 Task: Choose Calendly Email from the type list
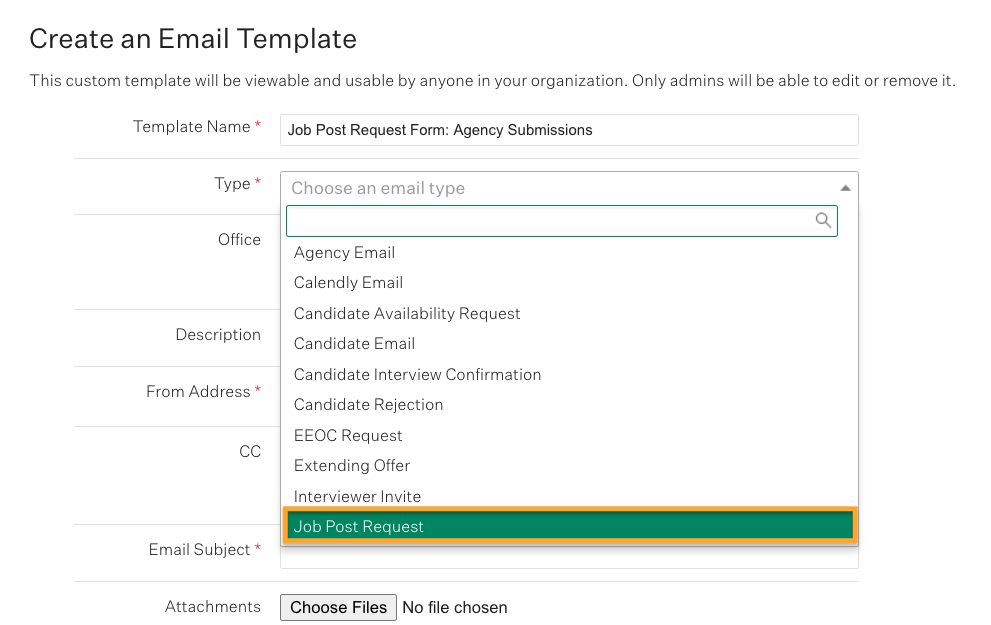[347, 283]
